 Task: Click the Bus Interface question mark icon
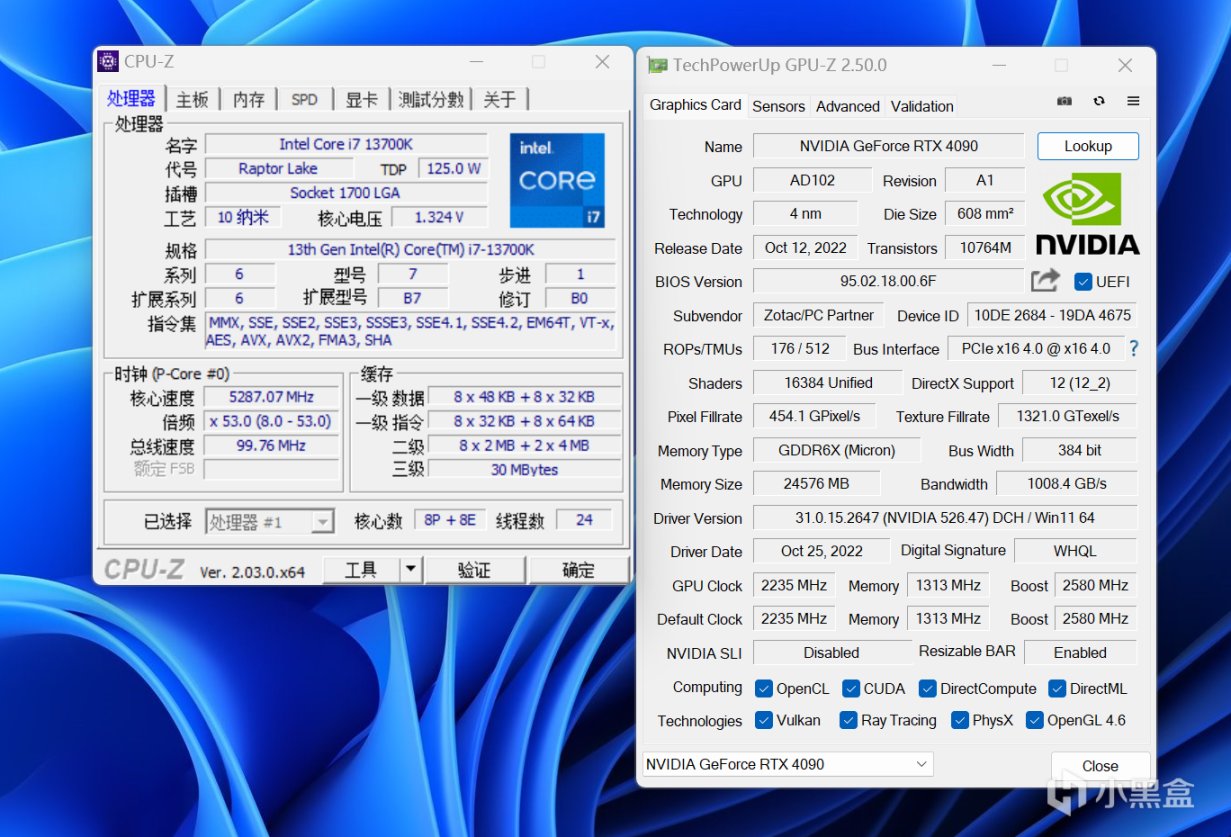(1133, 349)
